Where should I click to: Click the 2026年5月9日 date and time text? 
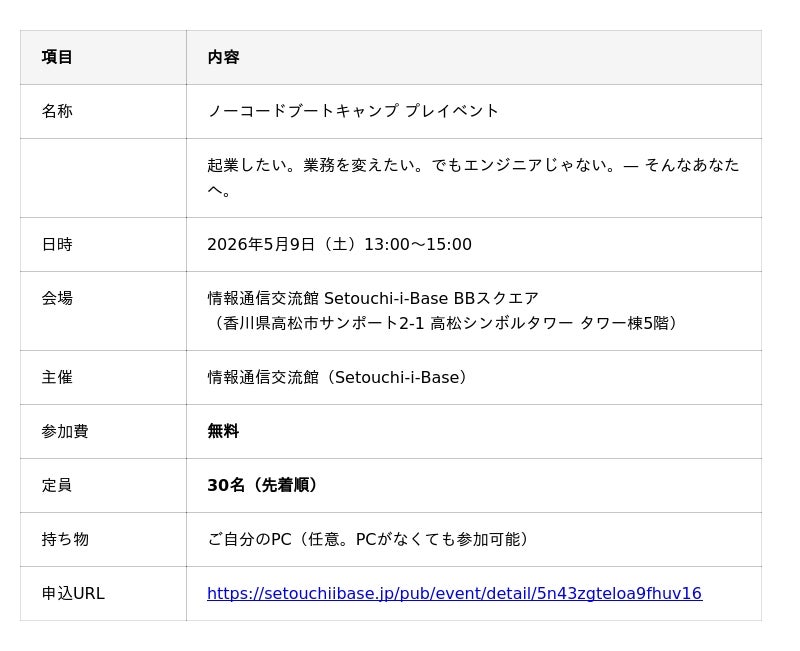pyautogui.click(x=339, y=245)
